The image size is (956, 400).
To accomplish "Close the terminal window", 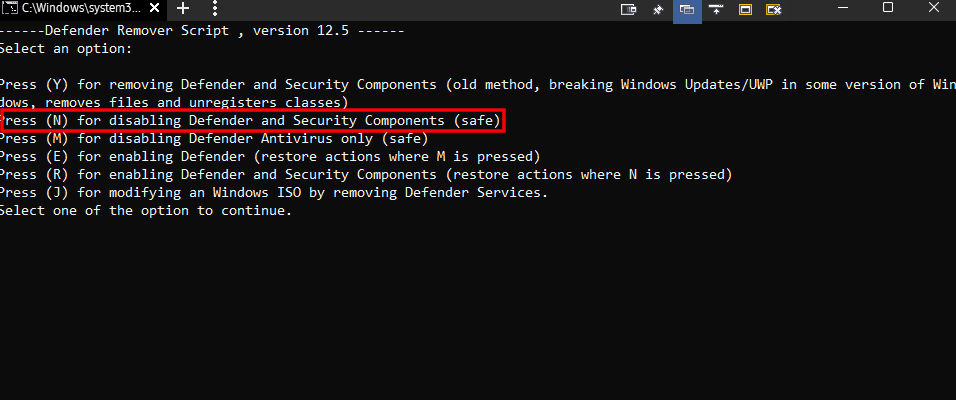I will pos(934,8).
